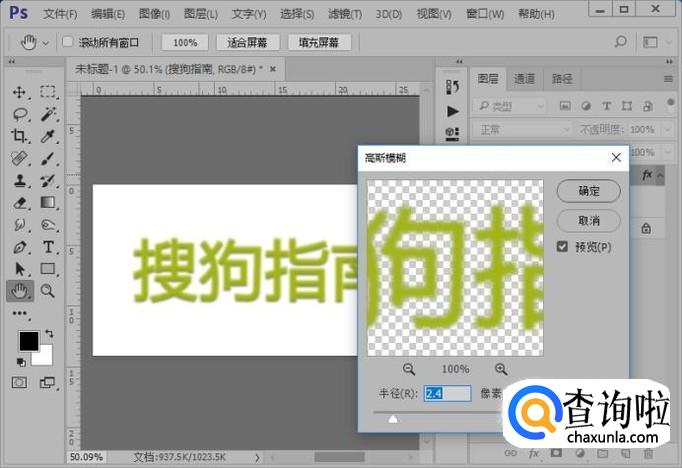Screen dimensions: 682x468
Task: Select the Rectangular Marquee tool
Action: [48, 92]
